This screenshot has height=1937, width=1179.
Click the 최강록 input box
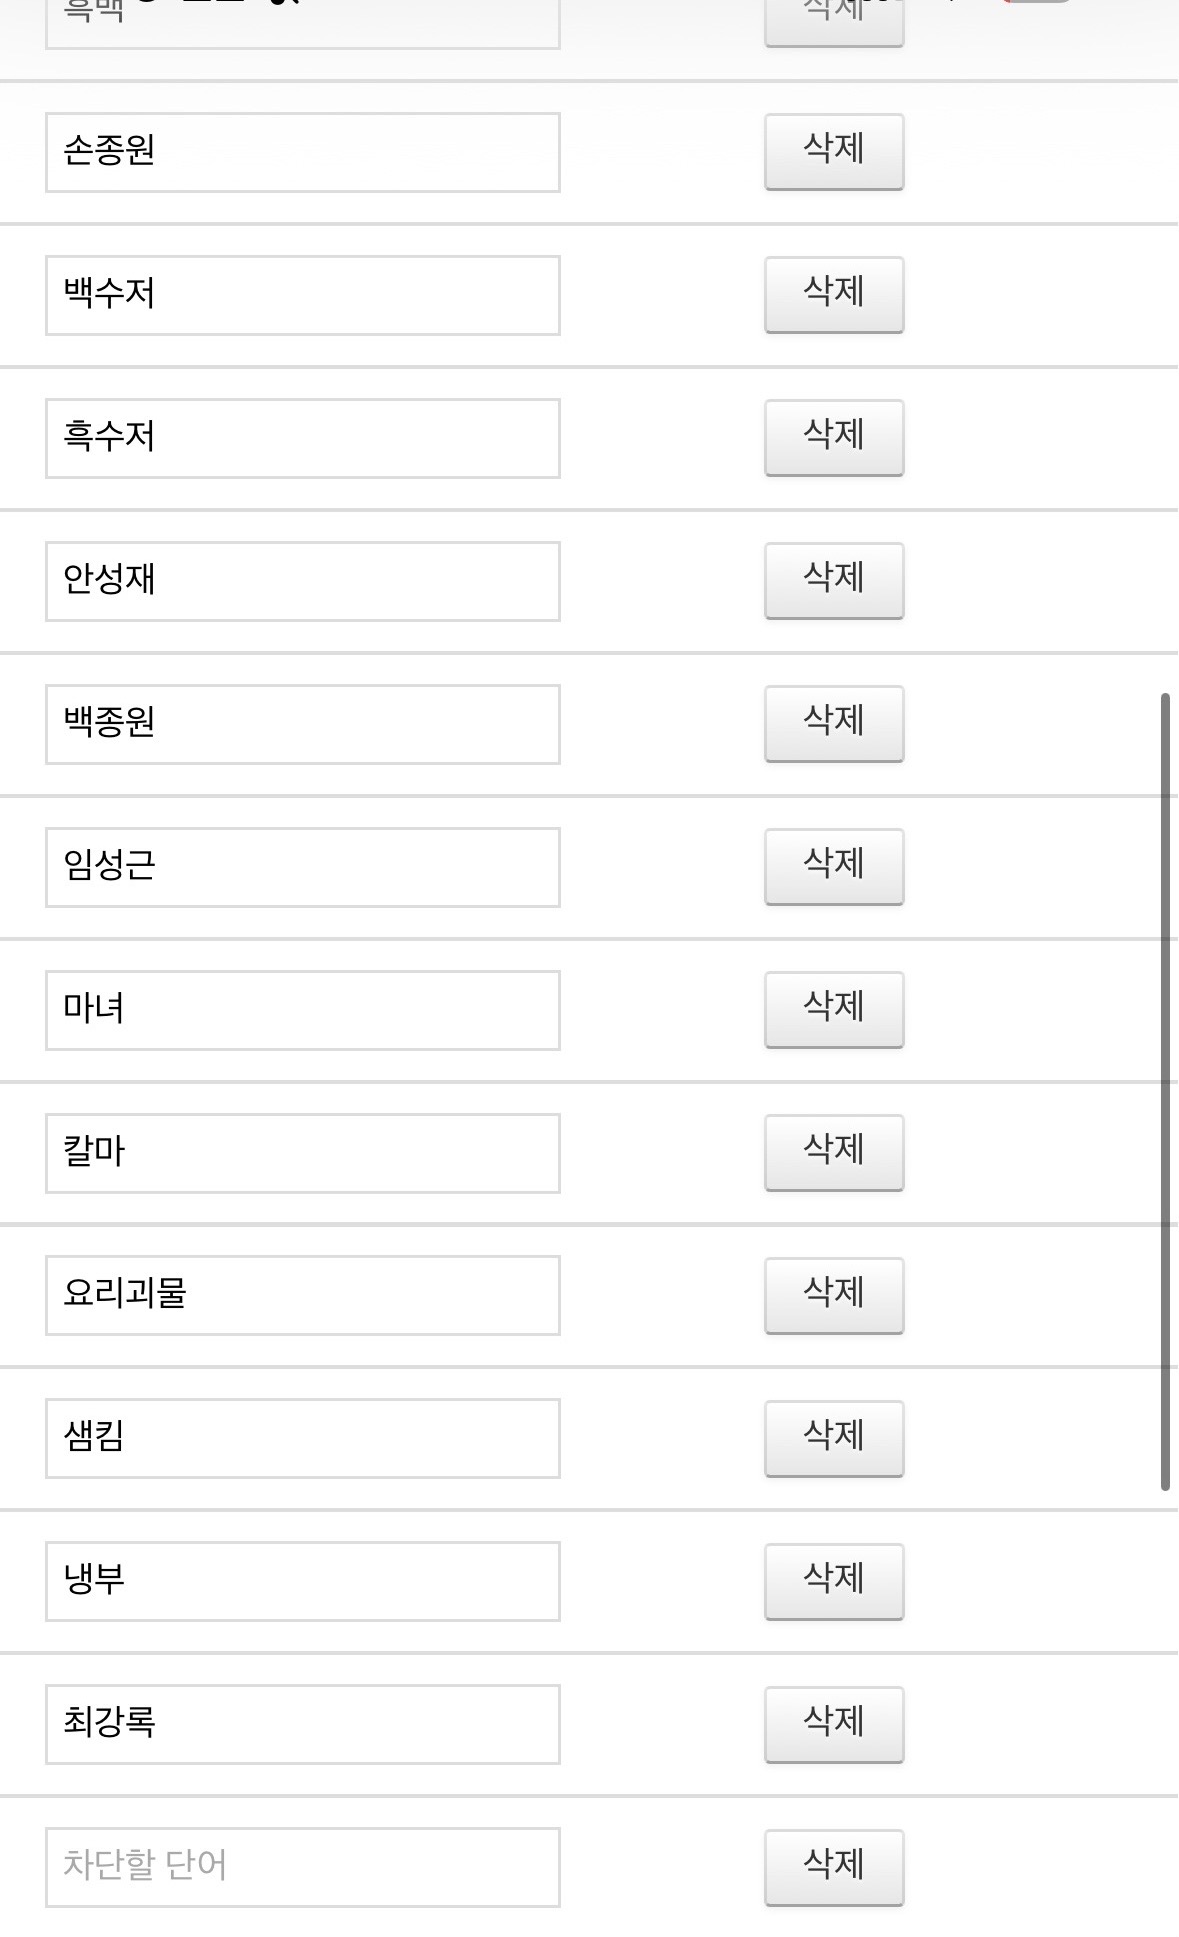pos(302,1725)
